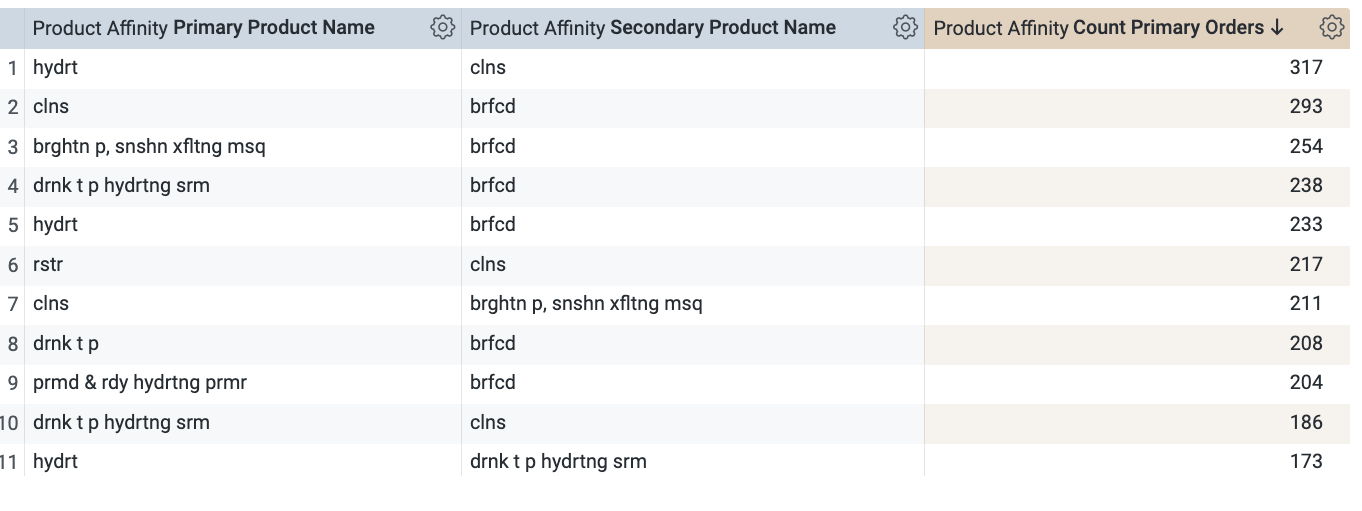The image size is (1362, 511).
Task: Toggle sort arrow on Count Primary Orders
Action: pos(1276,28)
